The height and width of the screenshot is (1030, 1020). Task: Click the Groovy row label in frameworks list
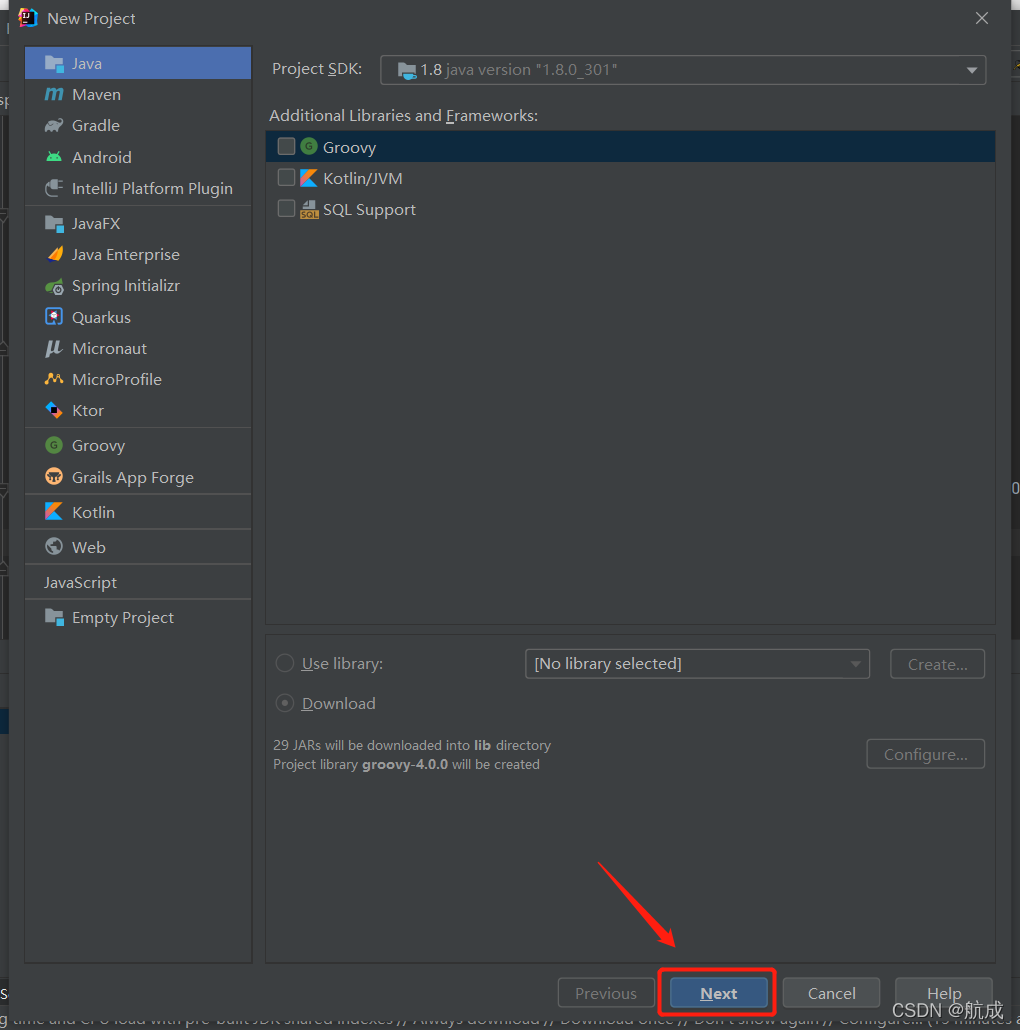coord(349,147)
